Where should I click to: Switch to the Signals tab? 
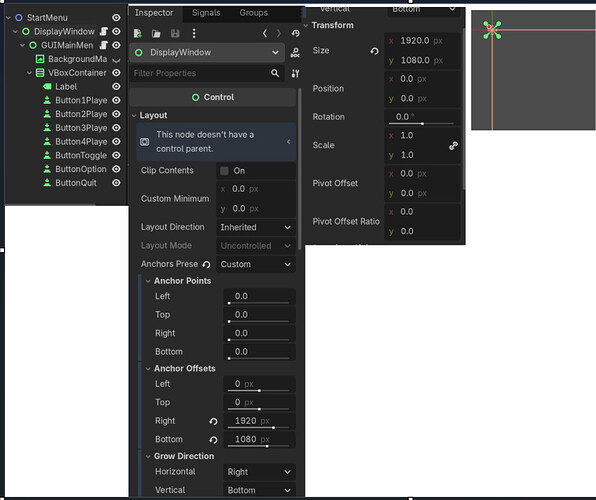(x=206, y=13)
